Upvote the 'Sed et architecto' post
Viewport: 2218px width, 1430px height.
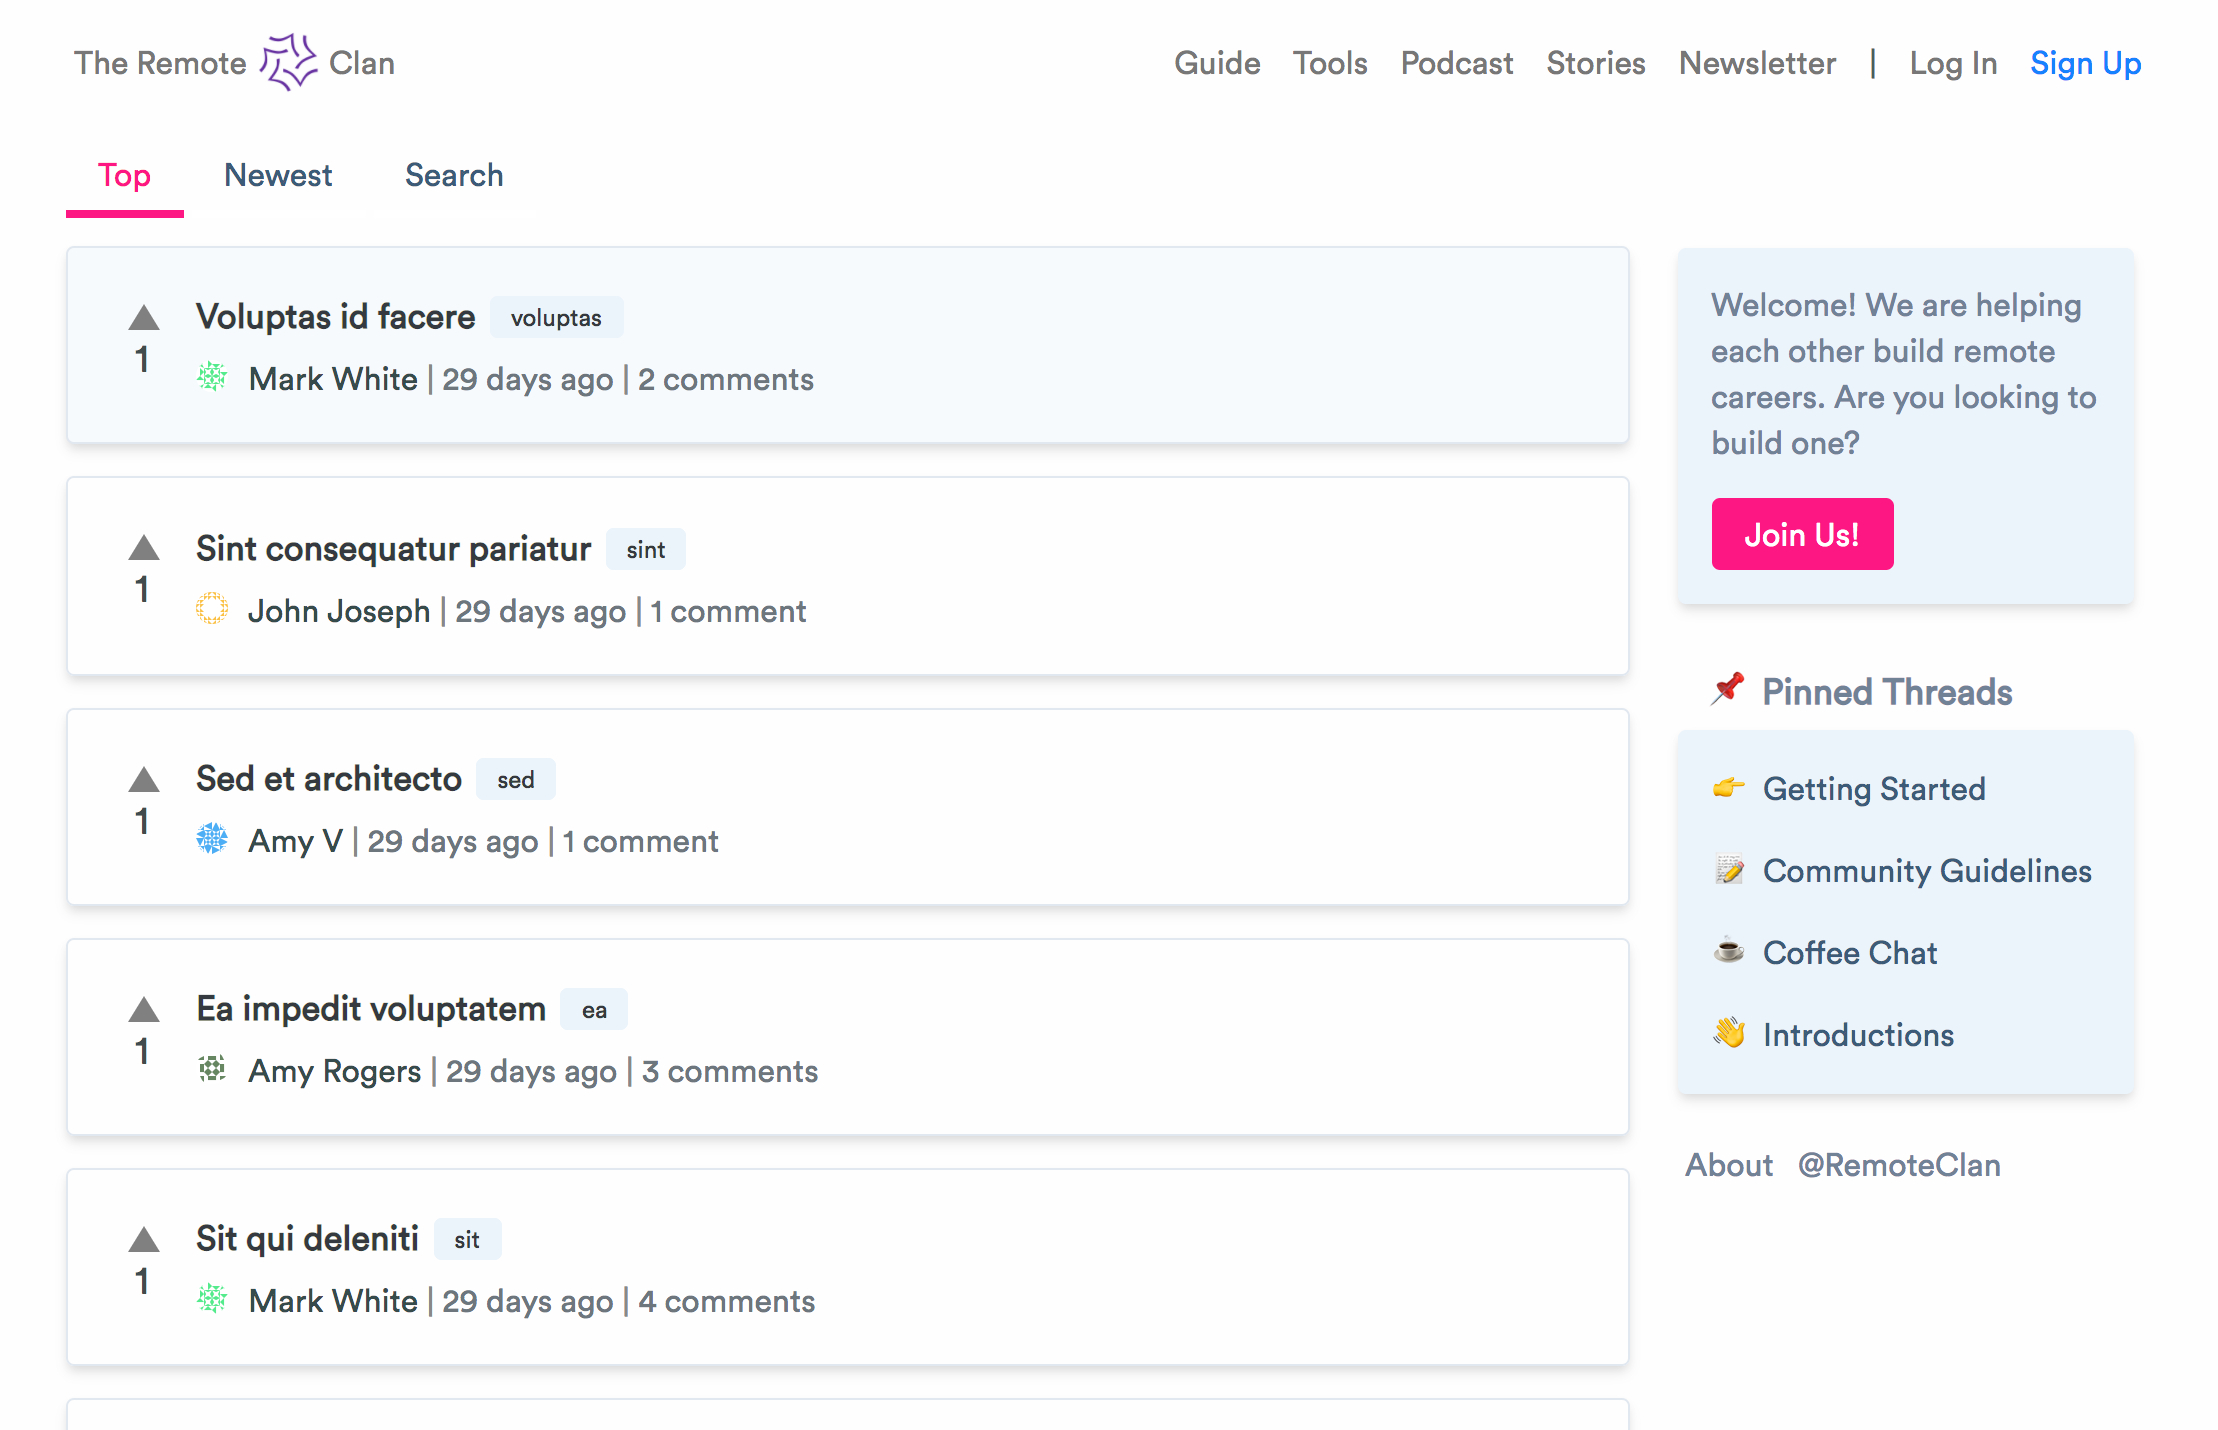coord(144,779)
